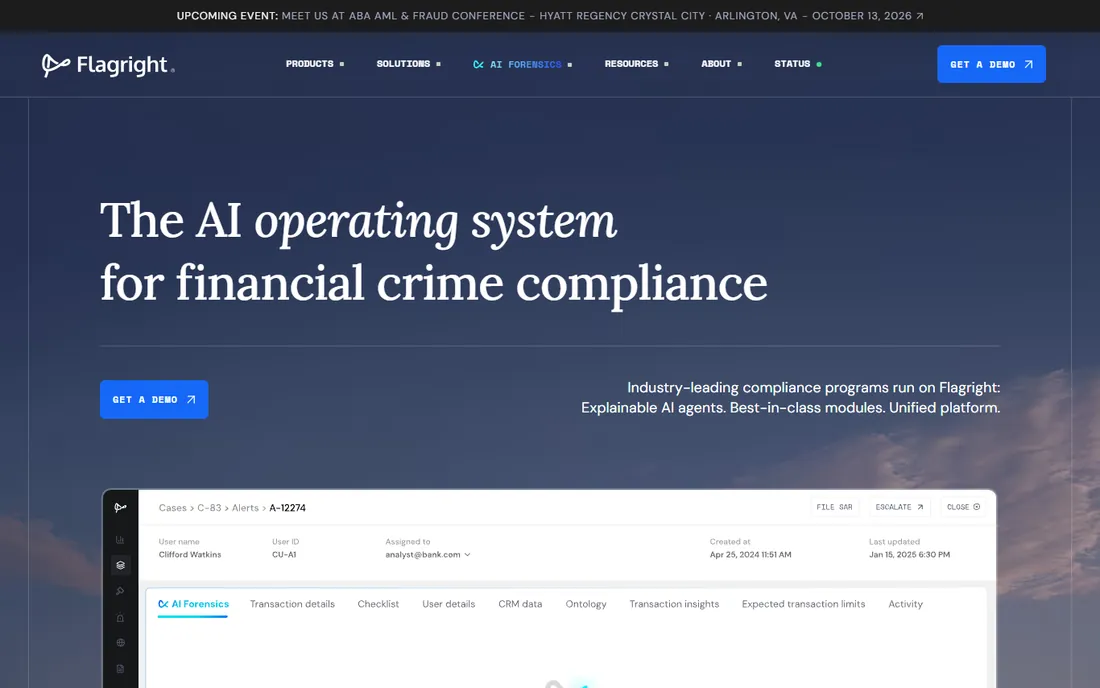
Task: Open the gavel rules sidebar icon
Action: point(121,591)
